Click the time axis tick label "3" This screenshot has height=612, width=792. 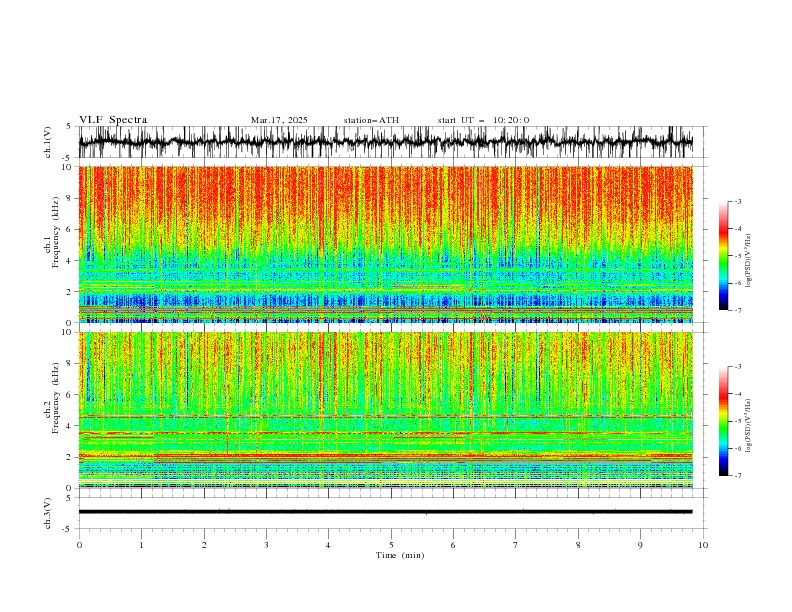(266, 545)
